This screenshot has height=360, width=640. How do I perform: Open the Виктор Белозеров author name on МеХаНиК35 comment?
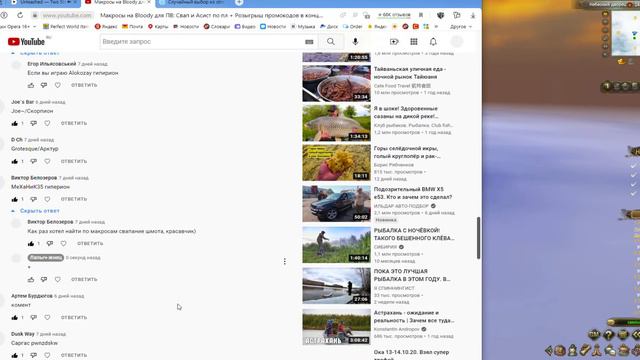point(34,178)
